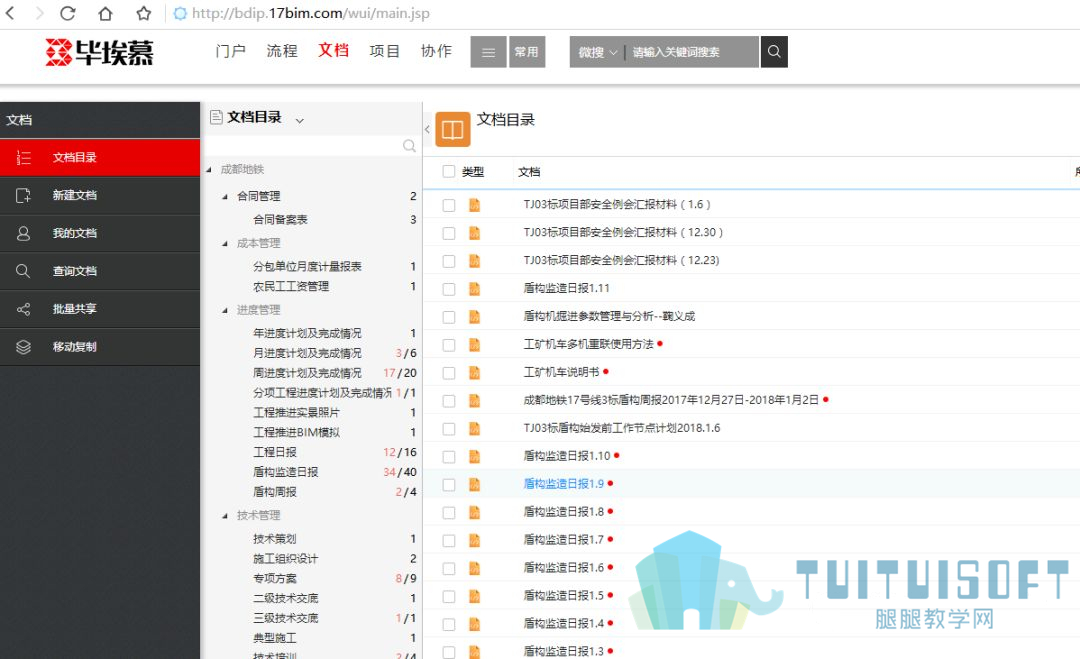Click file icon of 工矿机车说明书
1080x659 pixels.
(x=475, y=373)
